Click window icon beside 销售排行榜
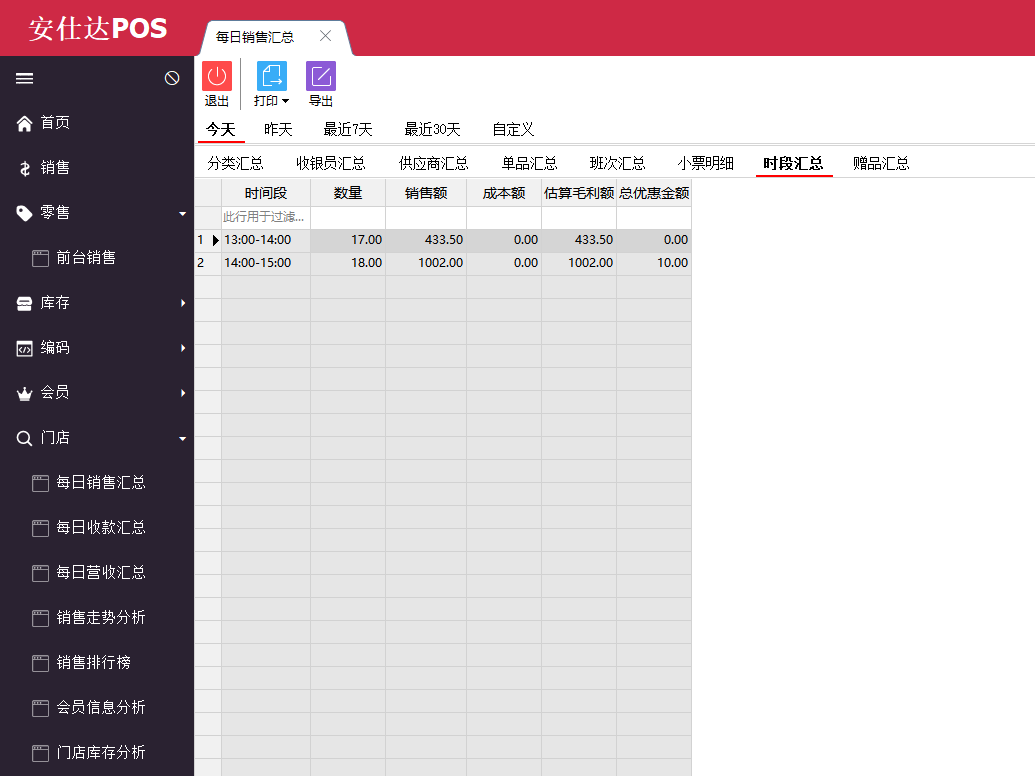 click(40, 663)
